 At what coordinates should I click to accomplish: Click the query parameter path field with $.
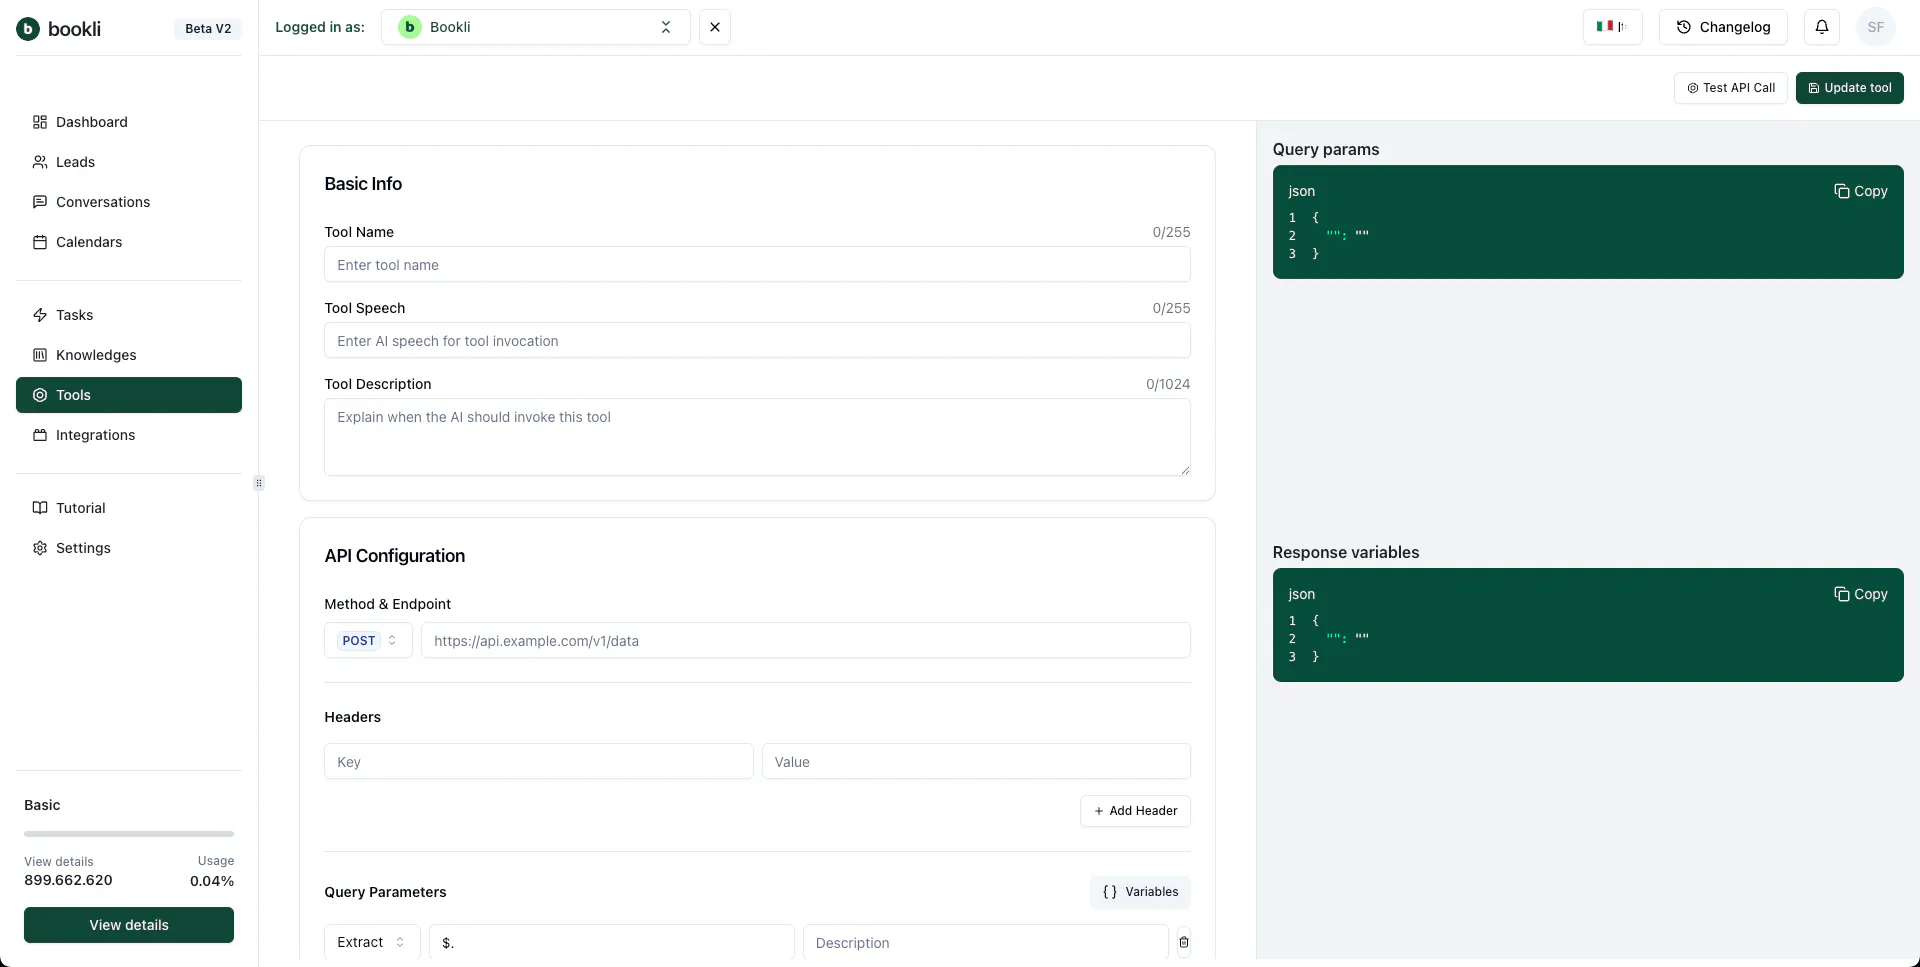pyautogui.click(x=612, y=942)
